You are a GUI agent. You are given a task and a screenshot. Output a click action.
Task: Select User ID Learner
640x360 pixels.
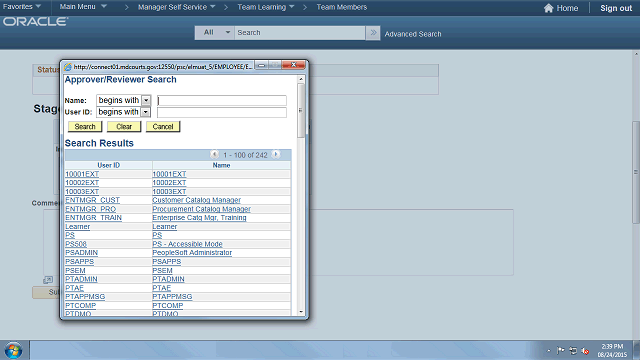[x=78, y=227]
